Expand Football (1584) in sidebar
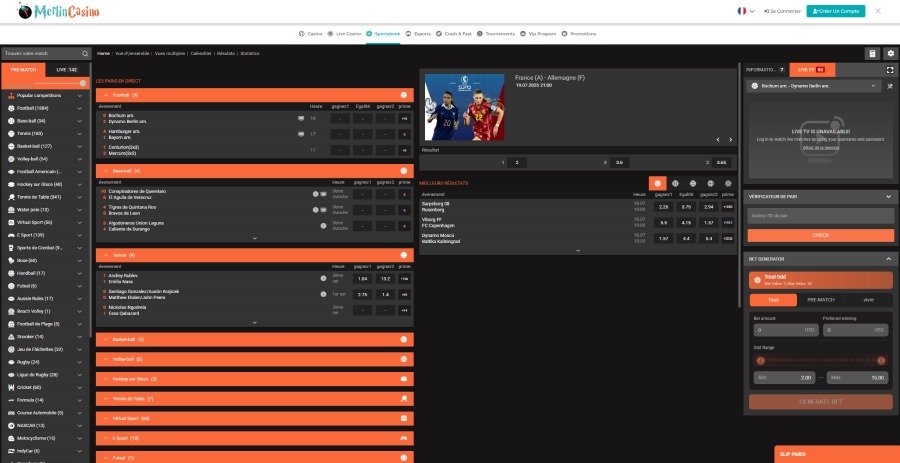This screenshot has width=900, height=463. (80, 108)
